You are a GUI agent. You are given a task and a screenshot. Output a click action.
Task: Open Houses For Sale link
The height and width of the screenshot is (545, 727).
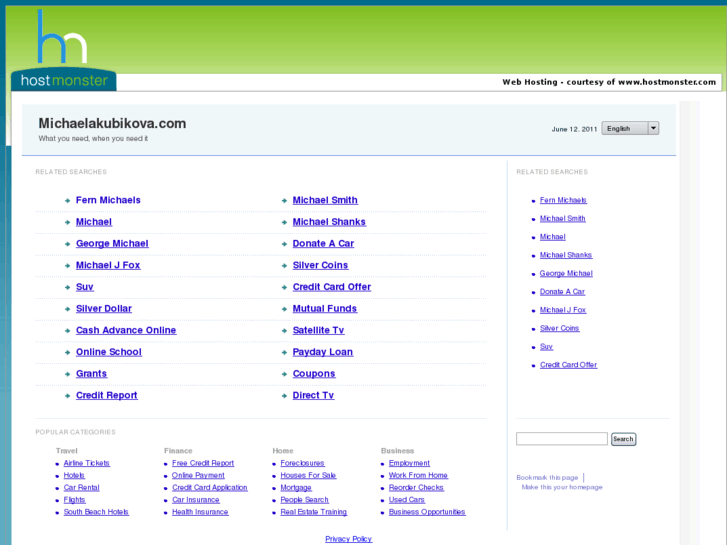click(308, 475)
